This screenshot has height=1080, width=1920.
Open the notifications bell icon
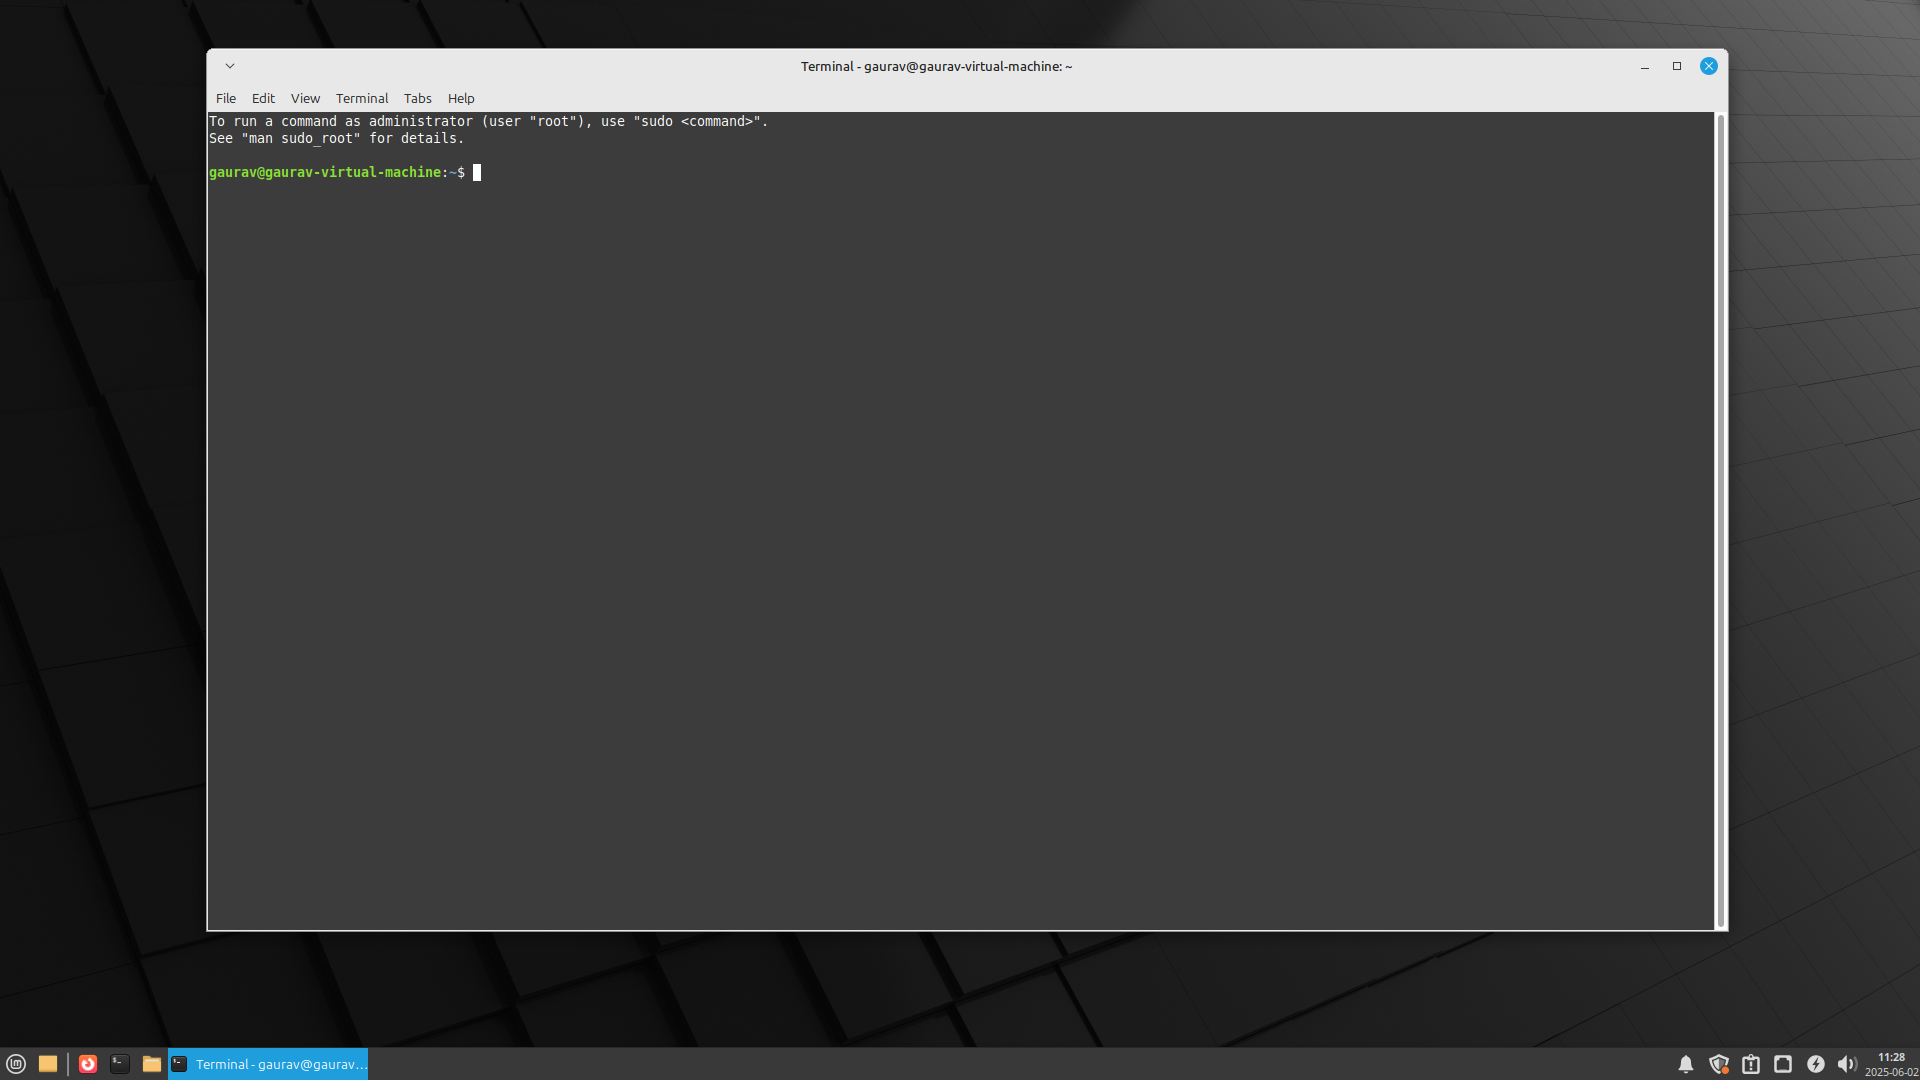(x=1686, y=1064)
